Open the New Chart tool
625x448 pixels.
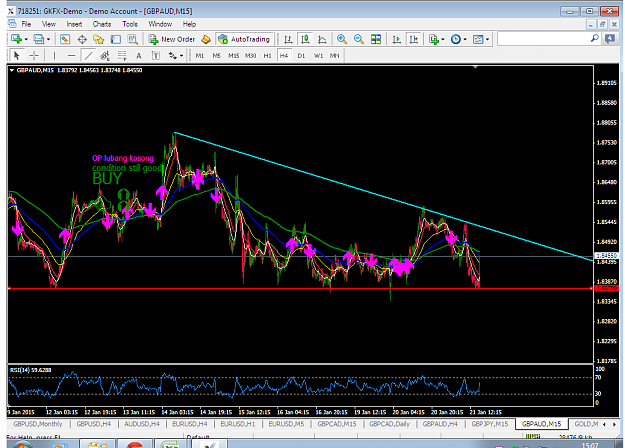16,39
